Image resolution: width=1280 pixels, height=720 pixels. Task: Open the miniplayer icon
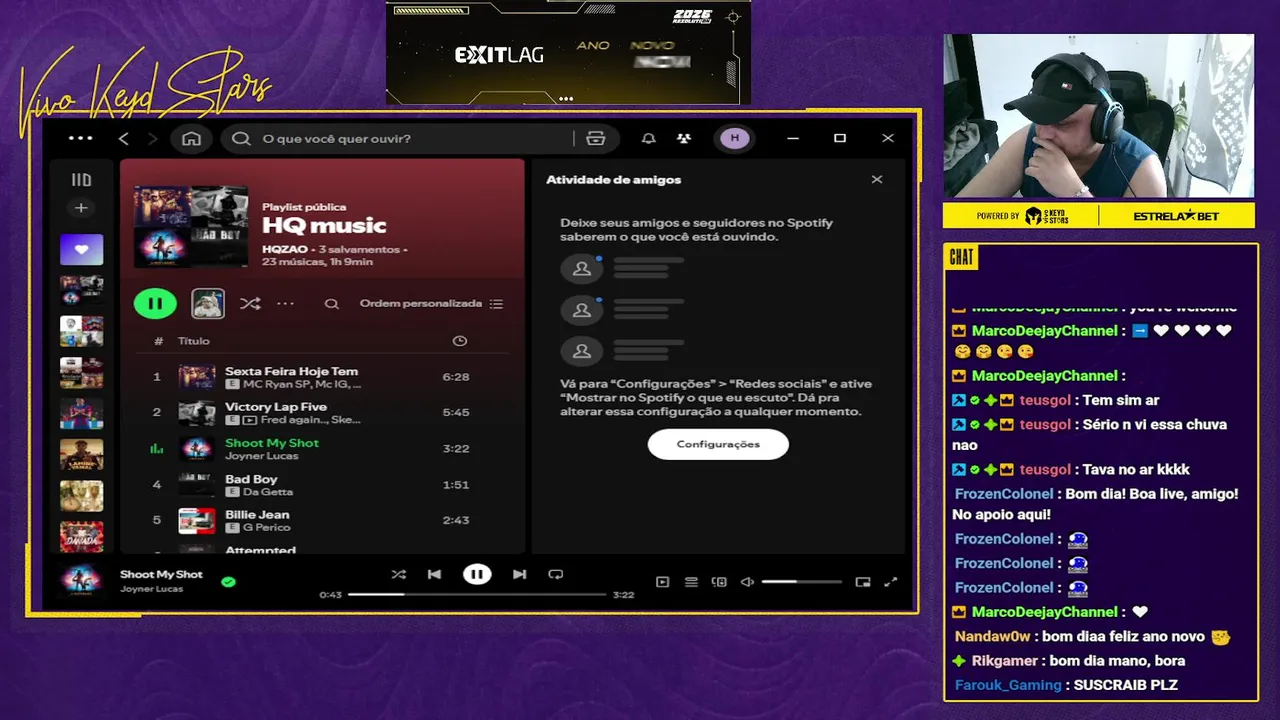pos(863,582)
